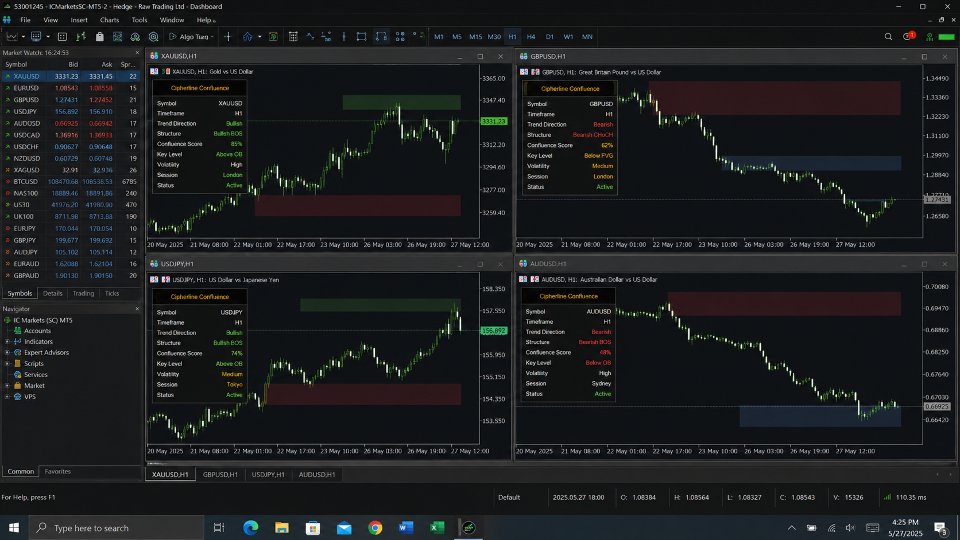Open Microsoft Edge from taskbar
960x540 pixels.
point(250,527)
